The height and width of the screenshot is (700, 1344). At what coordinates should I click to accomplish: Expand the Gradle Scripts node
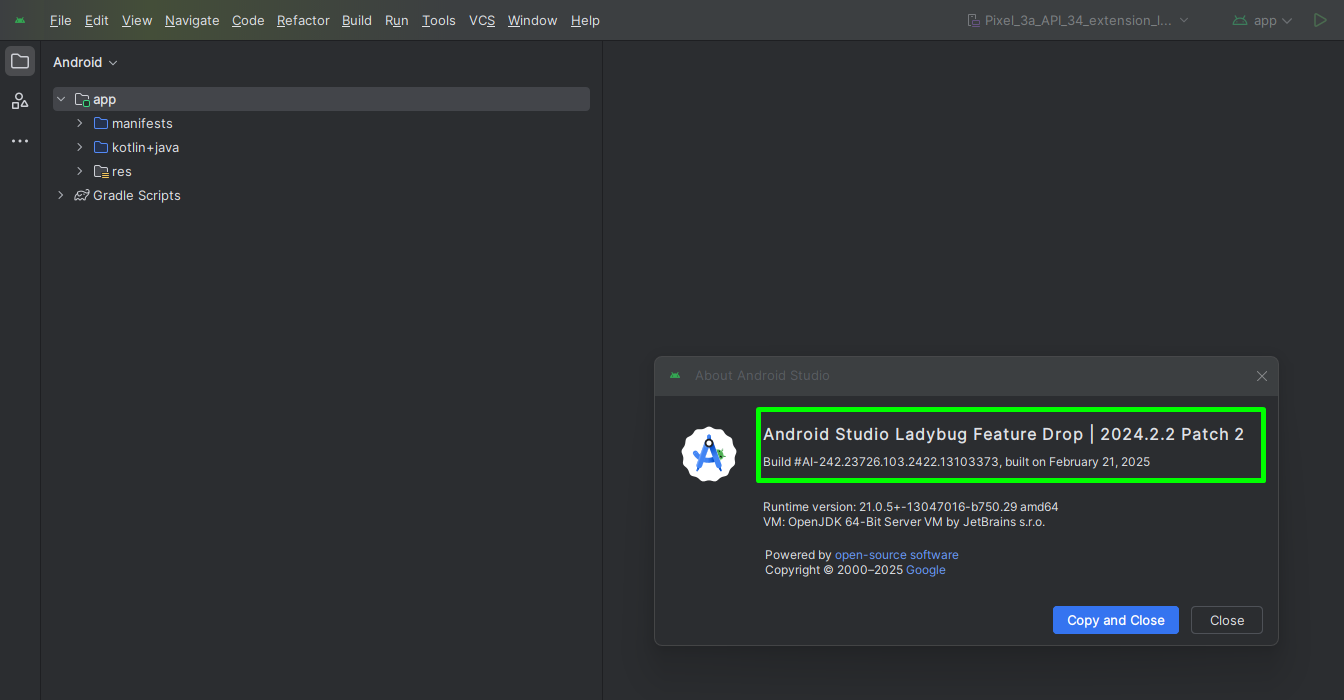[61, 196]
